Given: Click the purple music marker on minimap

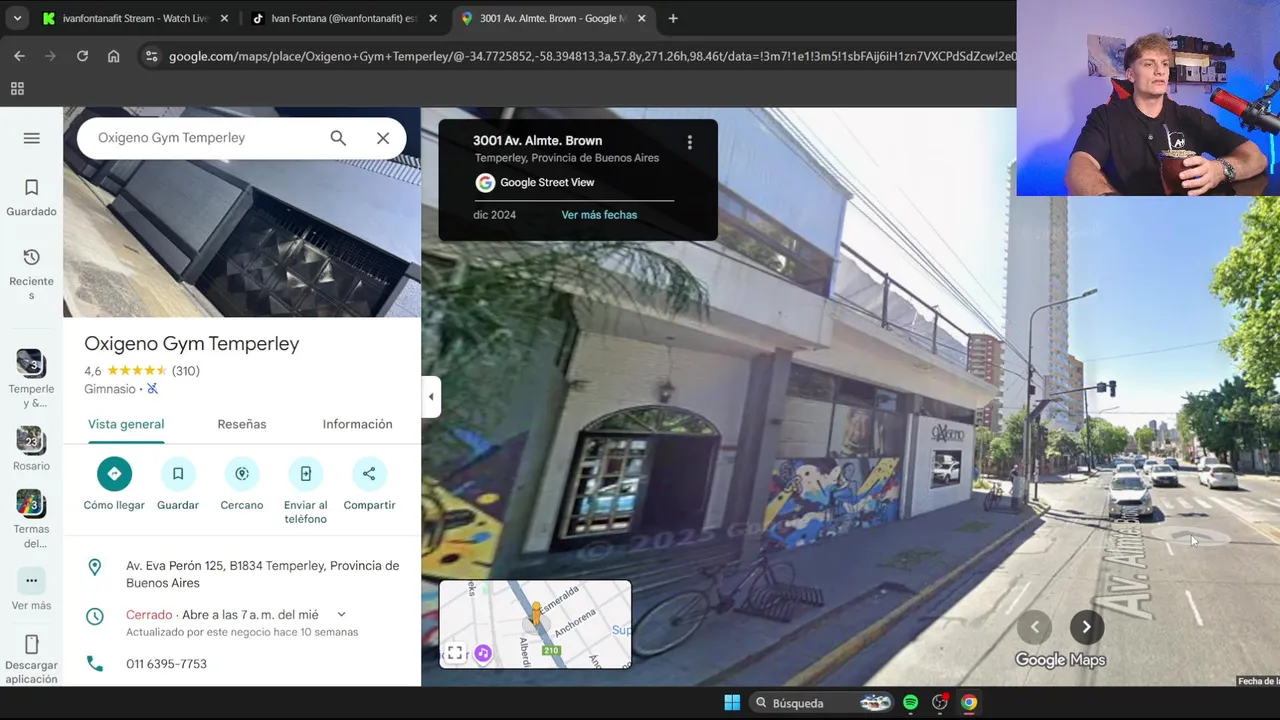Looking at the screenshot, I should pyautogui.click(x=483, y=653).
